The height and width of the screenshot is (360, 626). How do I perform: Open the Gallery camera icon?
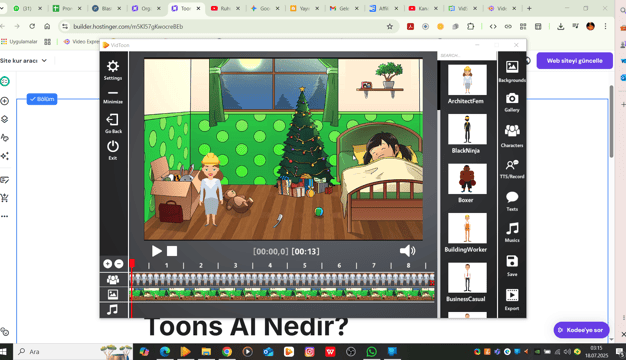pos(512,102)
